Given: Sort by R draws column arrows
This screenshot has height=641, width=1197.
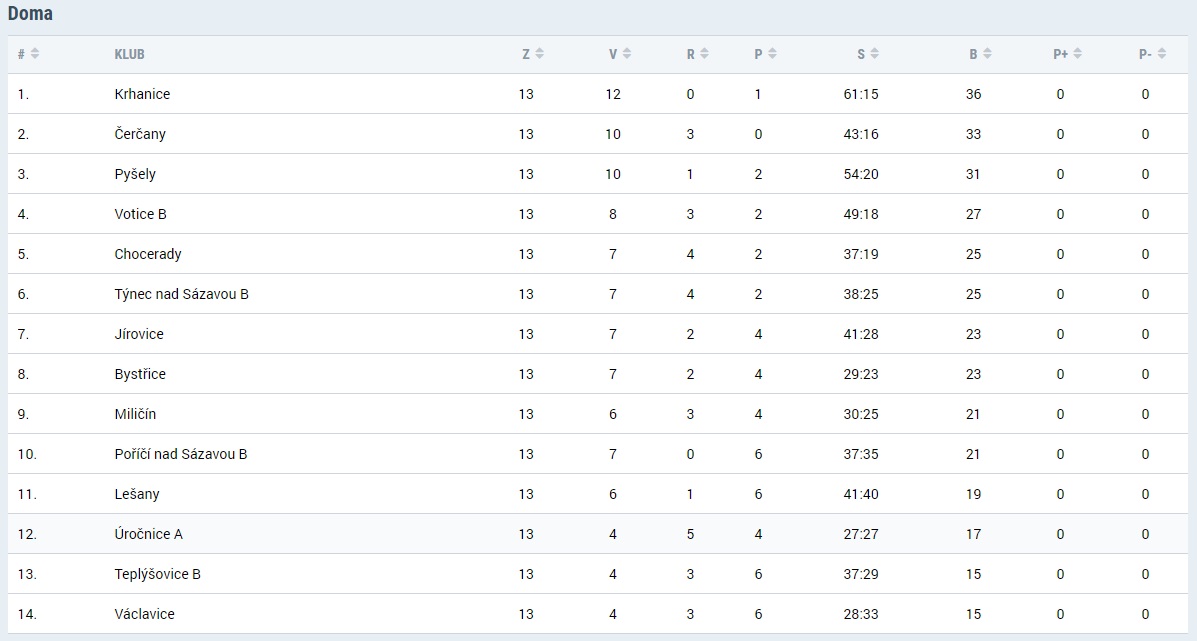Looking at the screenshot, I should click(x=705, y=53).
